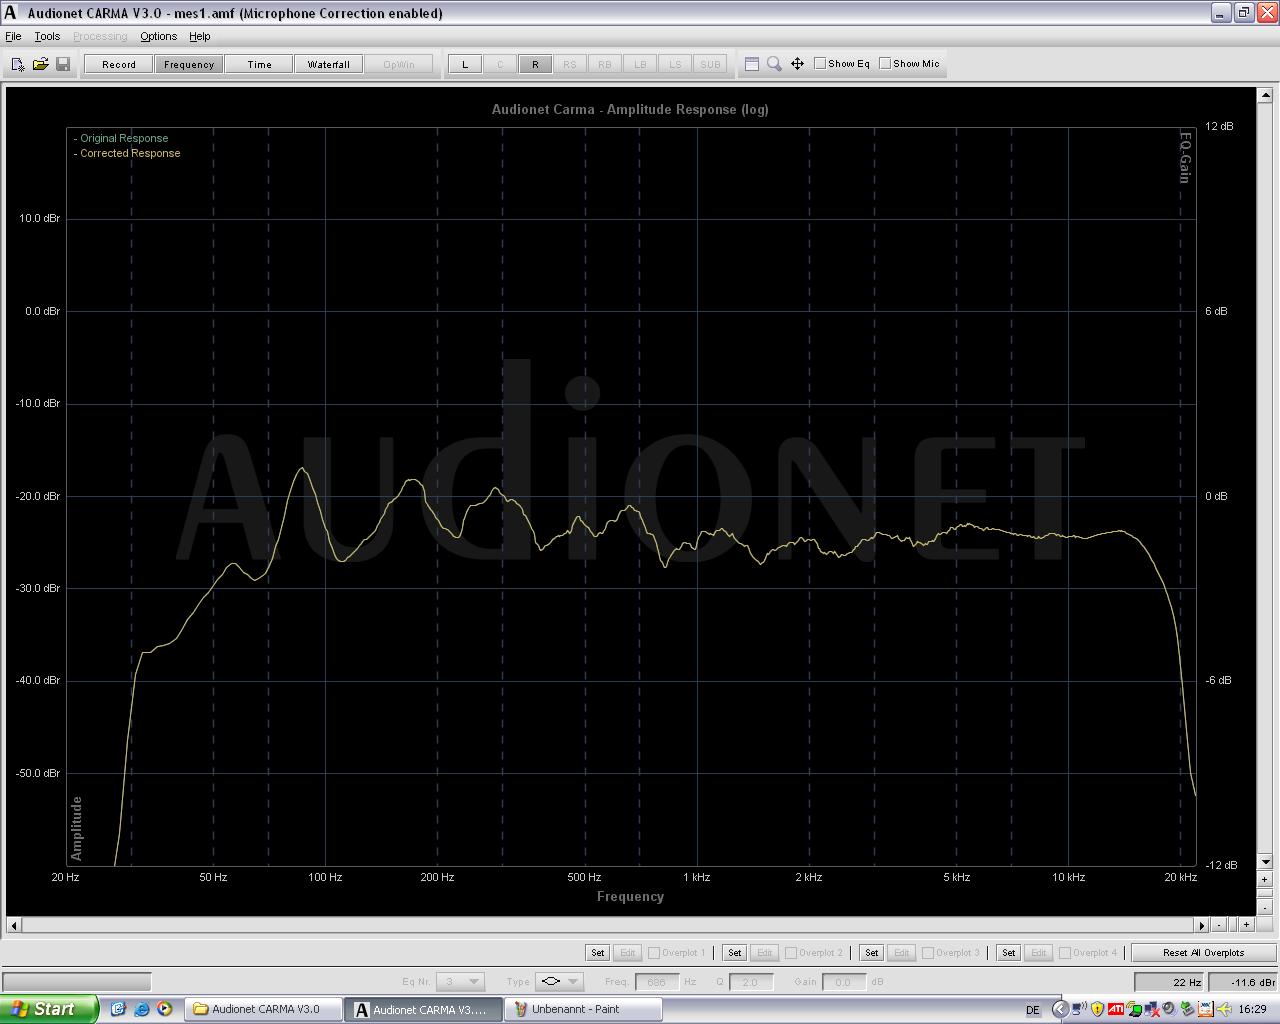Viewport: 1280px width, 1024px height.
Task: Click Set button for Overplot 1
Action: pos(598,953)
